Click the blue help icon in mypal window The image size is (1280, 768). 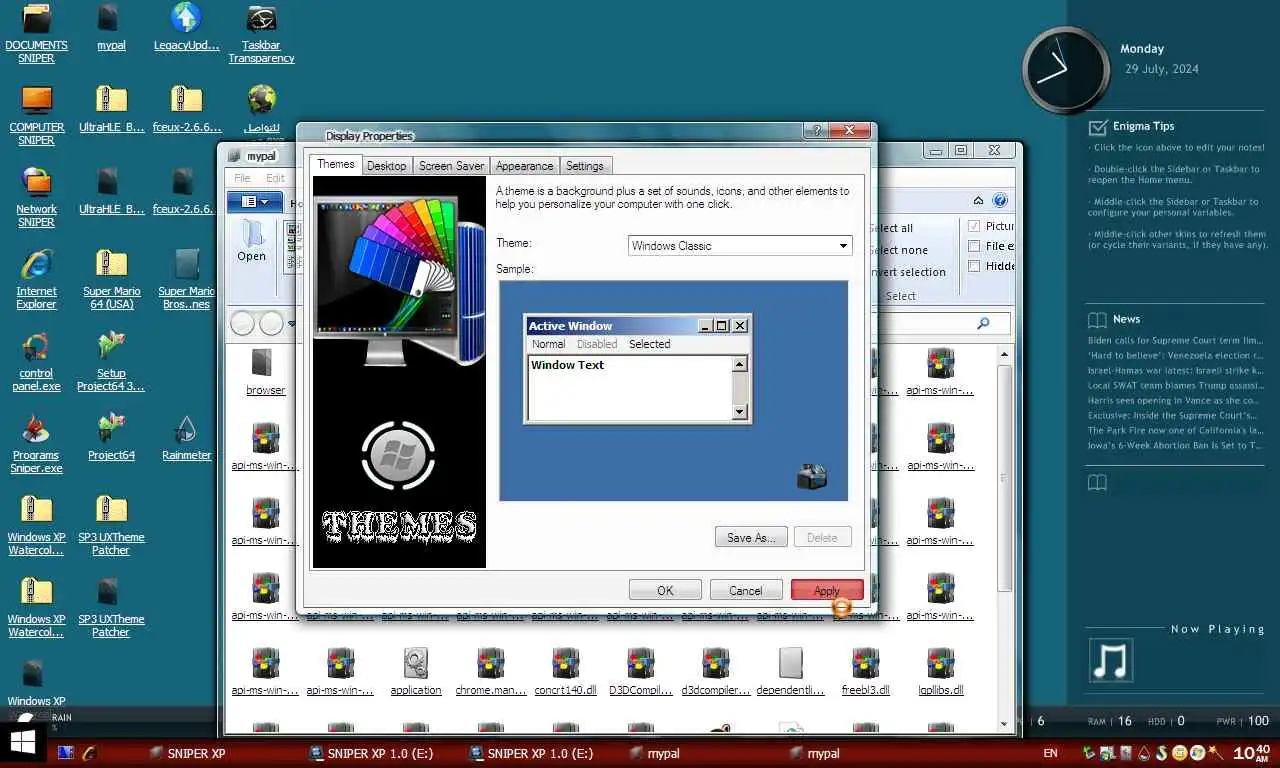click(x=999, y=200)
